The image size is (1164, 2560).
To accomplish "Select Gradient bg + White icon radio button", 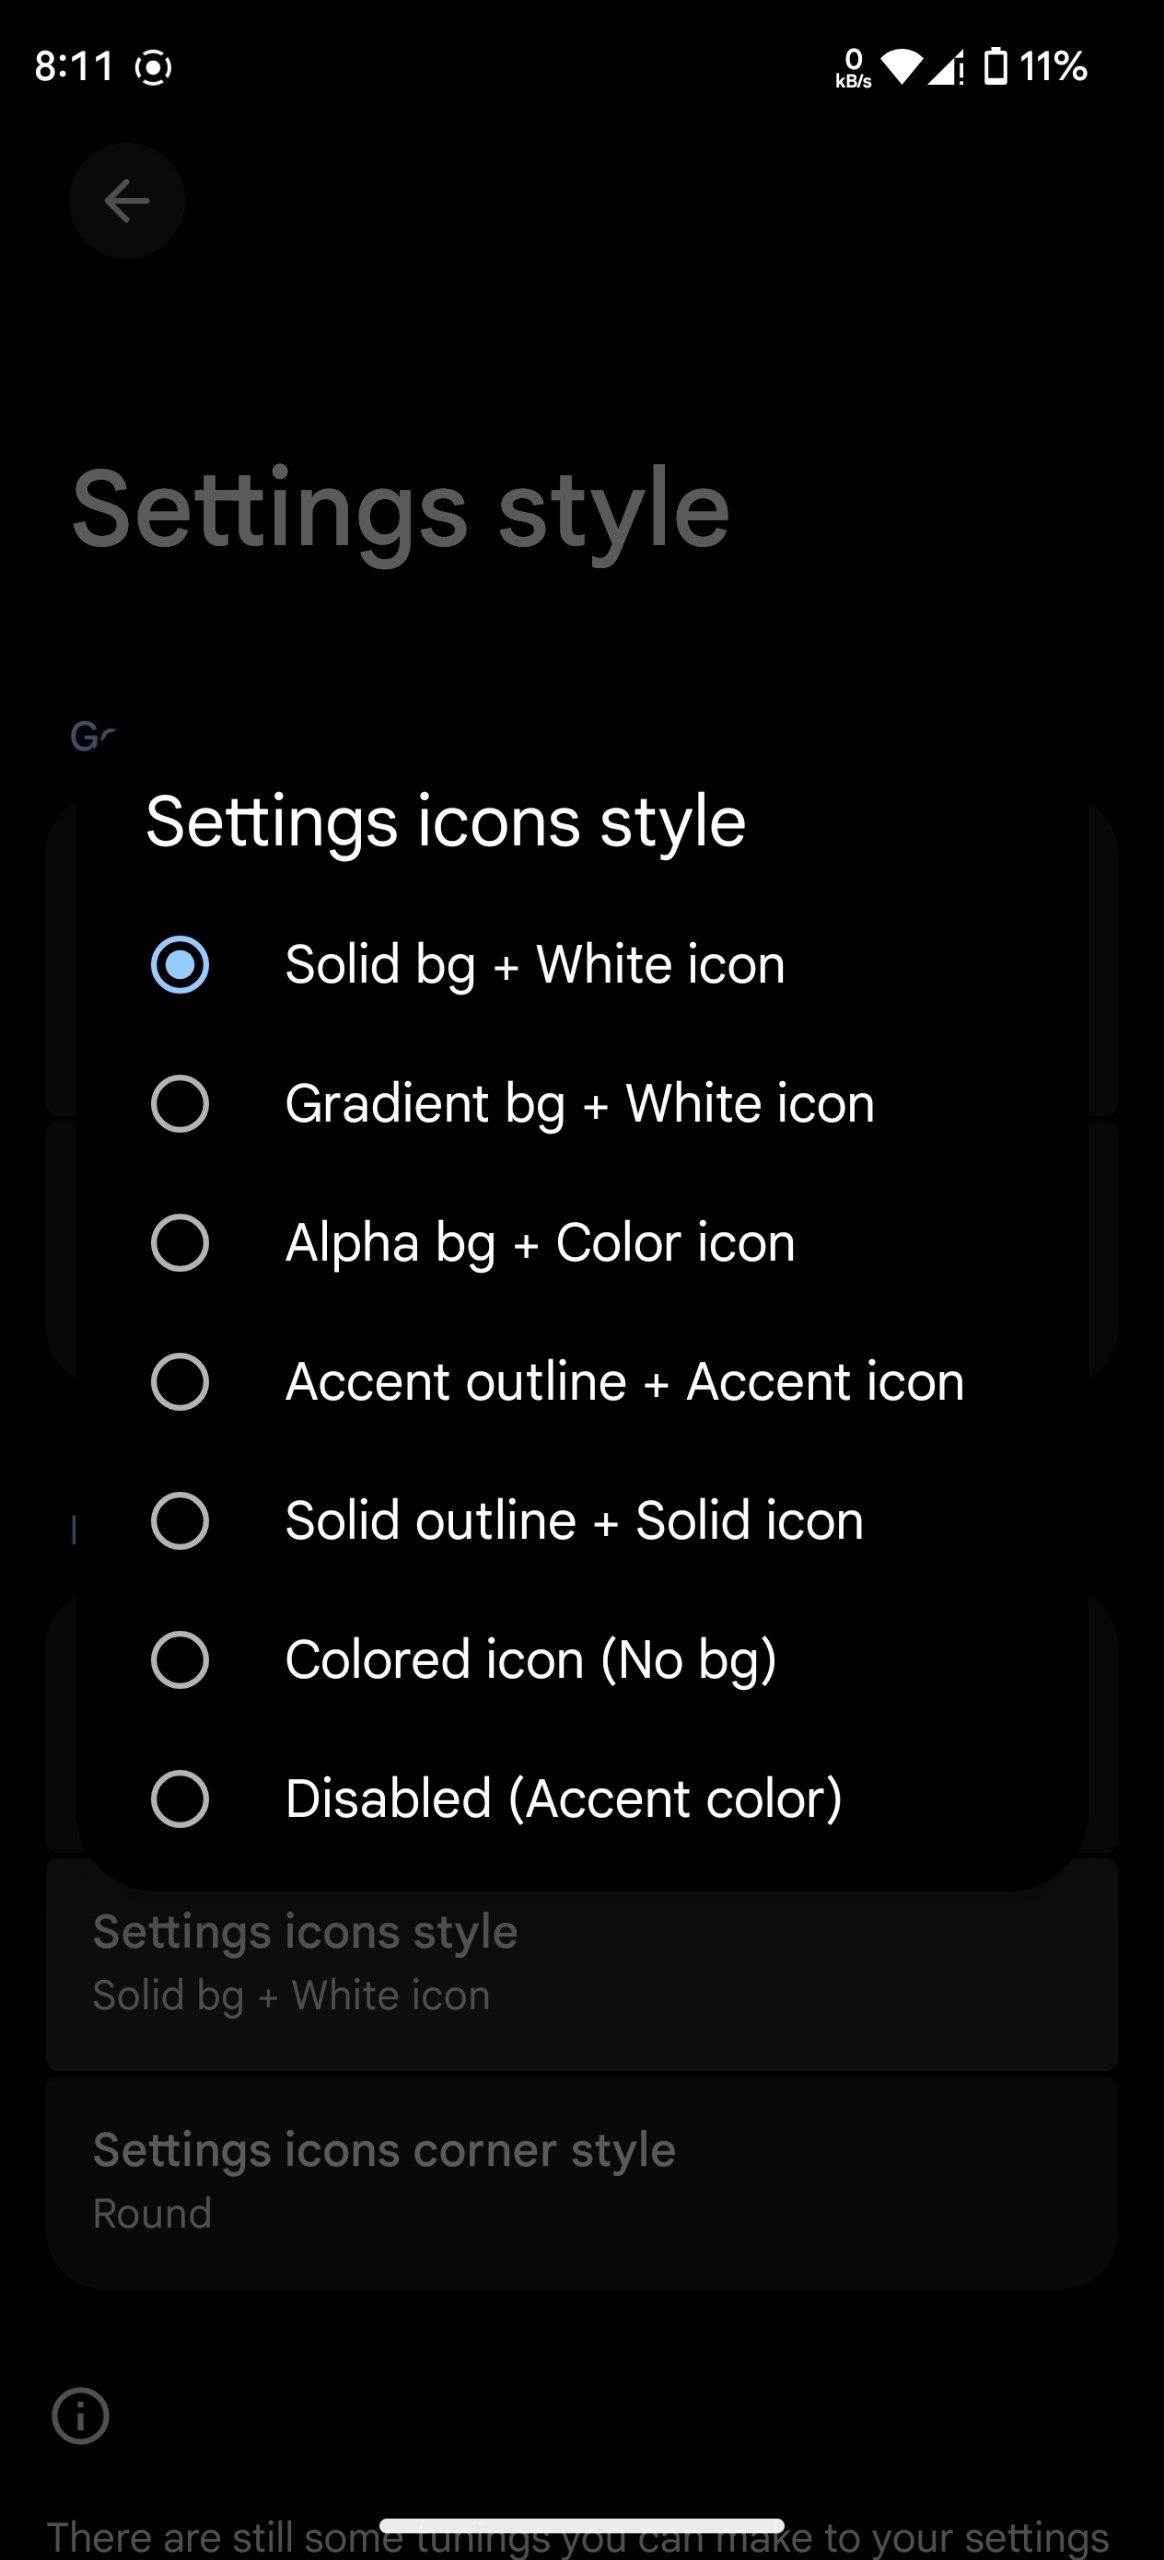I will click(180, 1104).
